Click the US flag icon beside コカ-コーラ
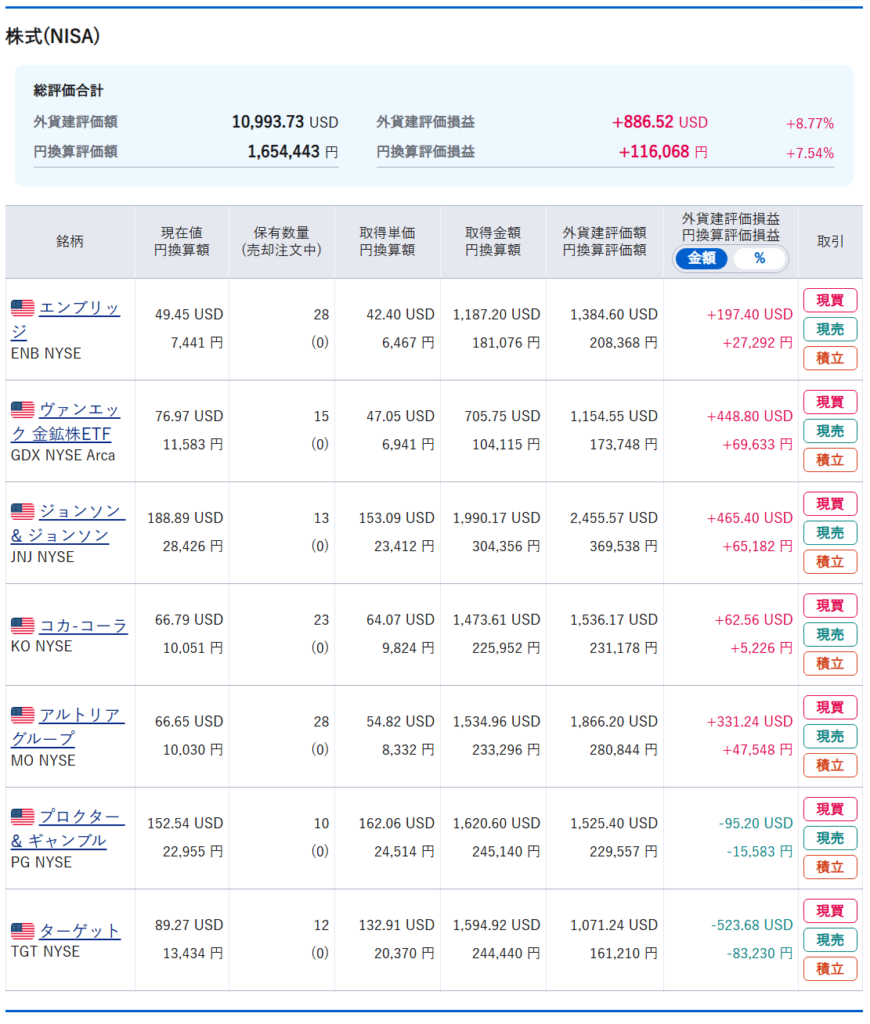The height and width of the screenshot is (1024, 870). tap(23, 626)
